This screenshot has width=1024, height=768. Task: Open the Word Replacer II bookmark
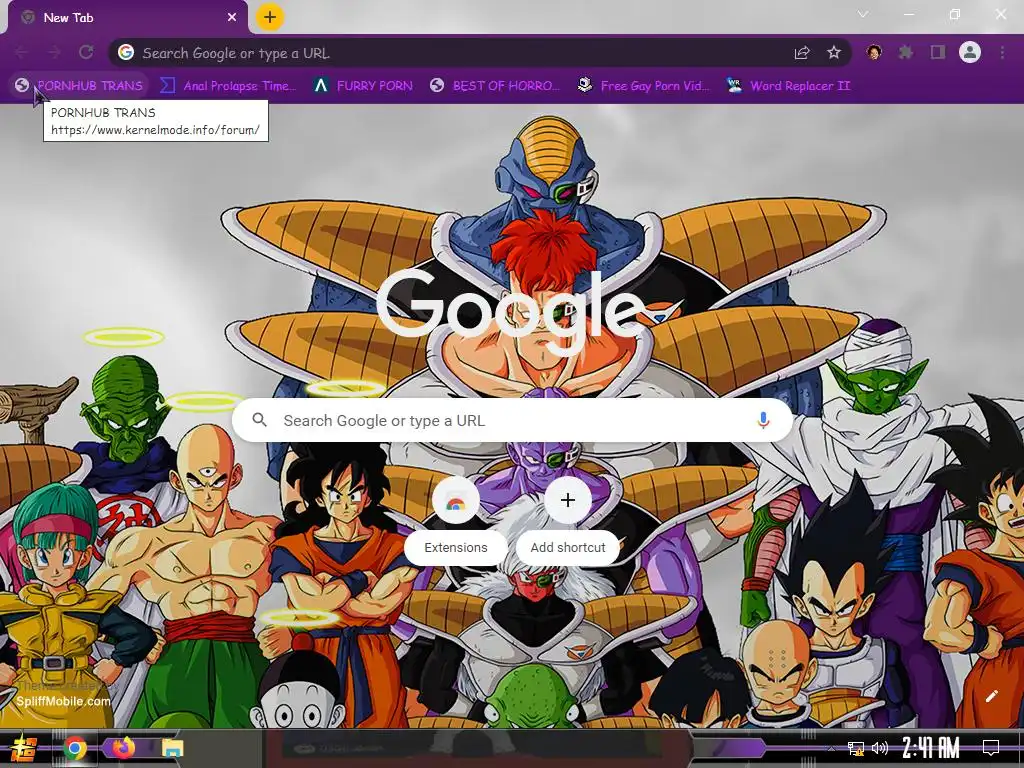(x=788, y=86)
